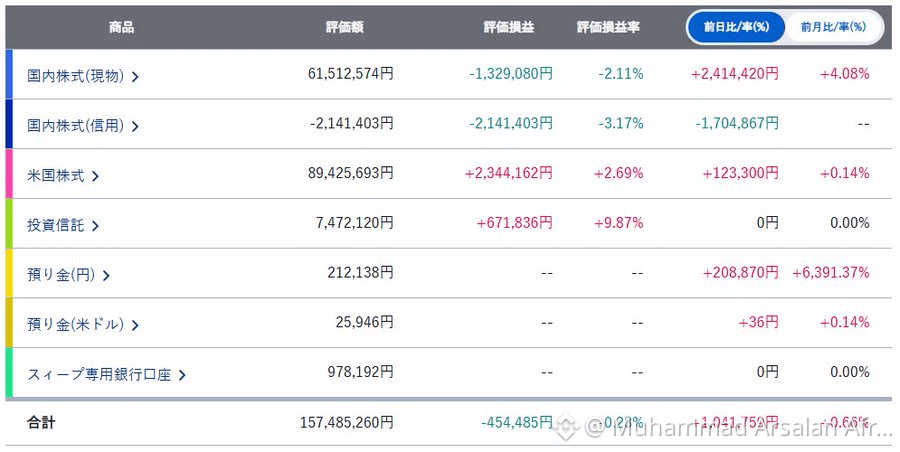Image resolution: width=900 pixels, height=452 pixels.
Task: Click chevron arrow beside 預り金(米ドル)
Action: [x=135, y=325]
